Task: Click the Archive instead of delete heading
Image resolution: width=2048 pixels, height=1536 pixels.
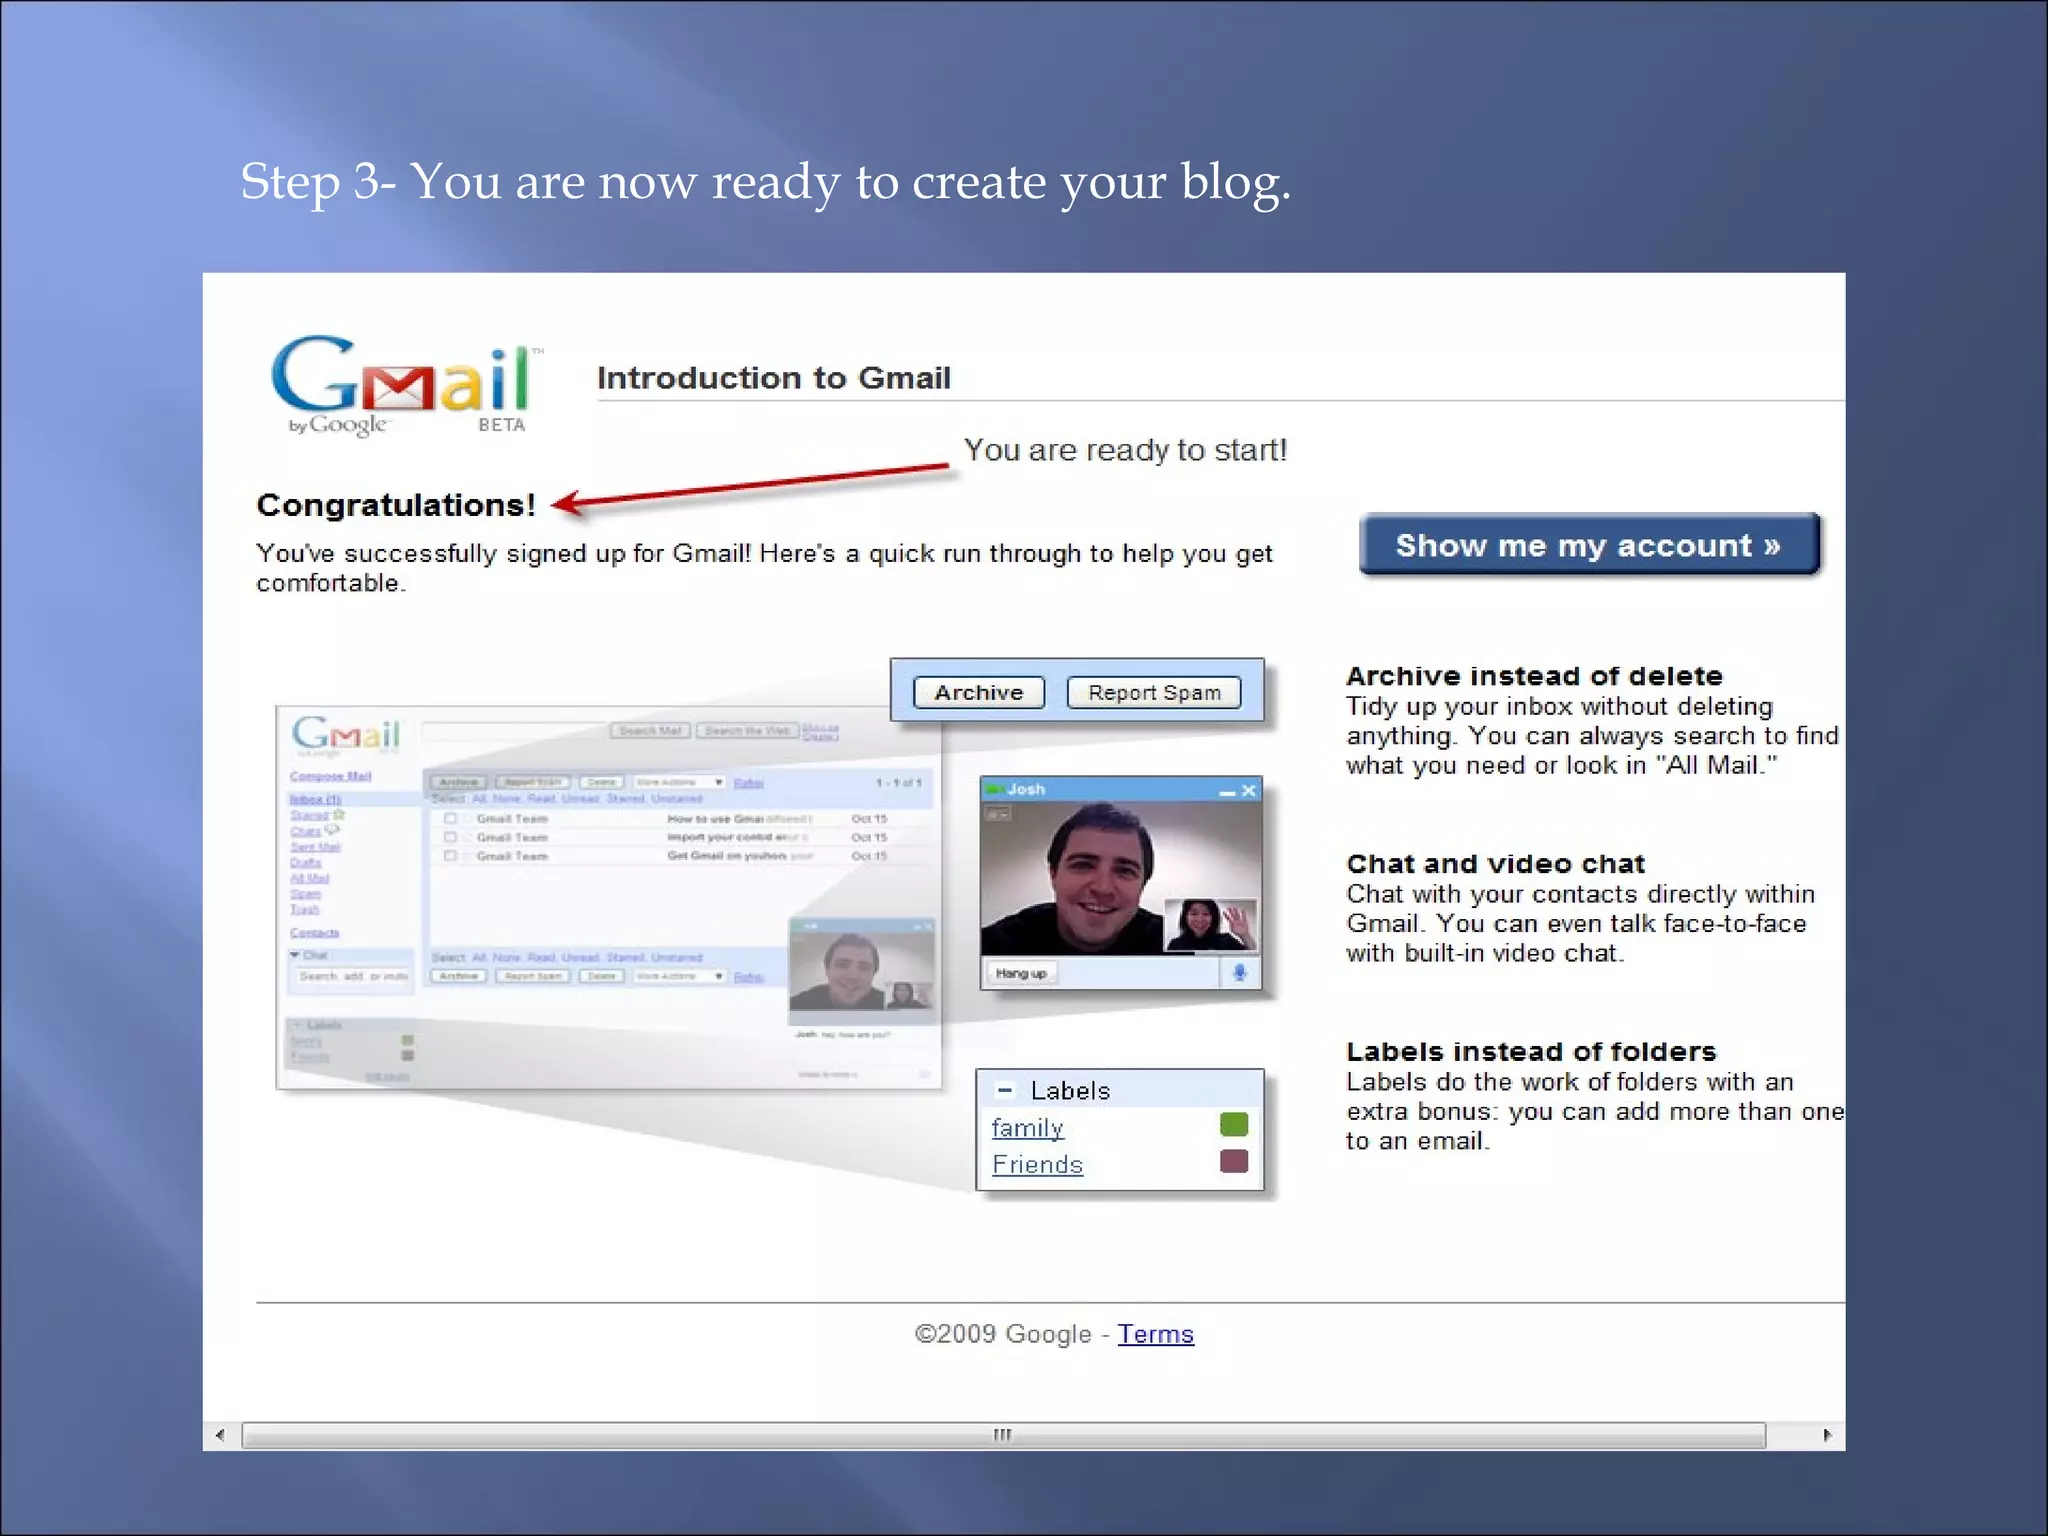Action: (1534, 676)
